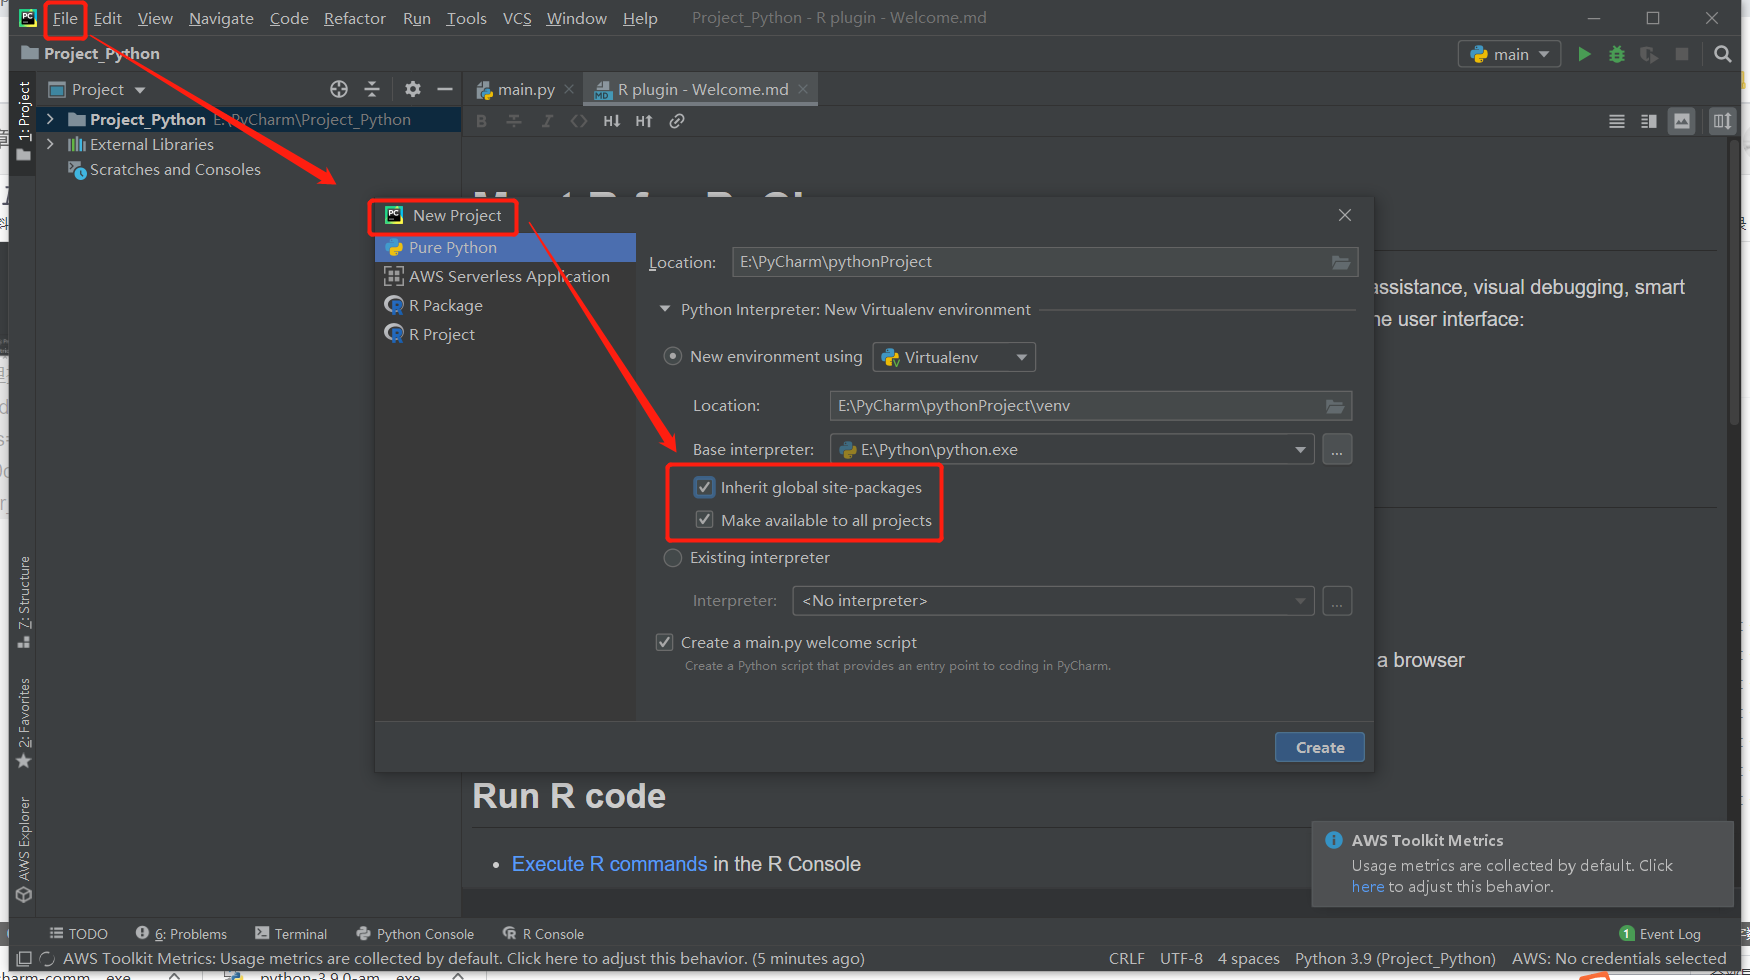1750x980 pixels.
Task: Browse project Location folder icon
Action: pos(1341,262)
